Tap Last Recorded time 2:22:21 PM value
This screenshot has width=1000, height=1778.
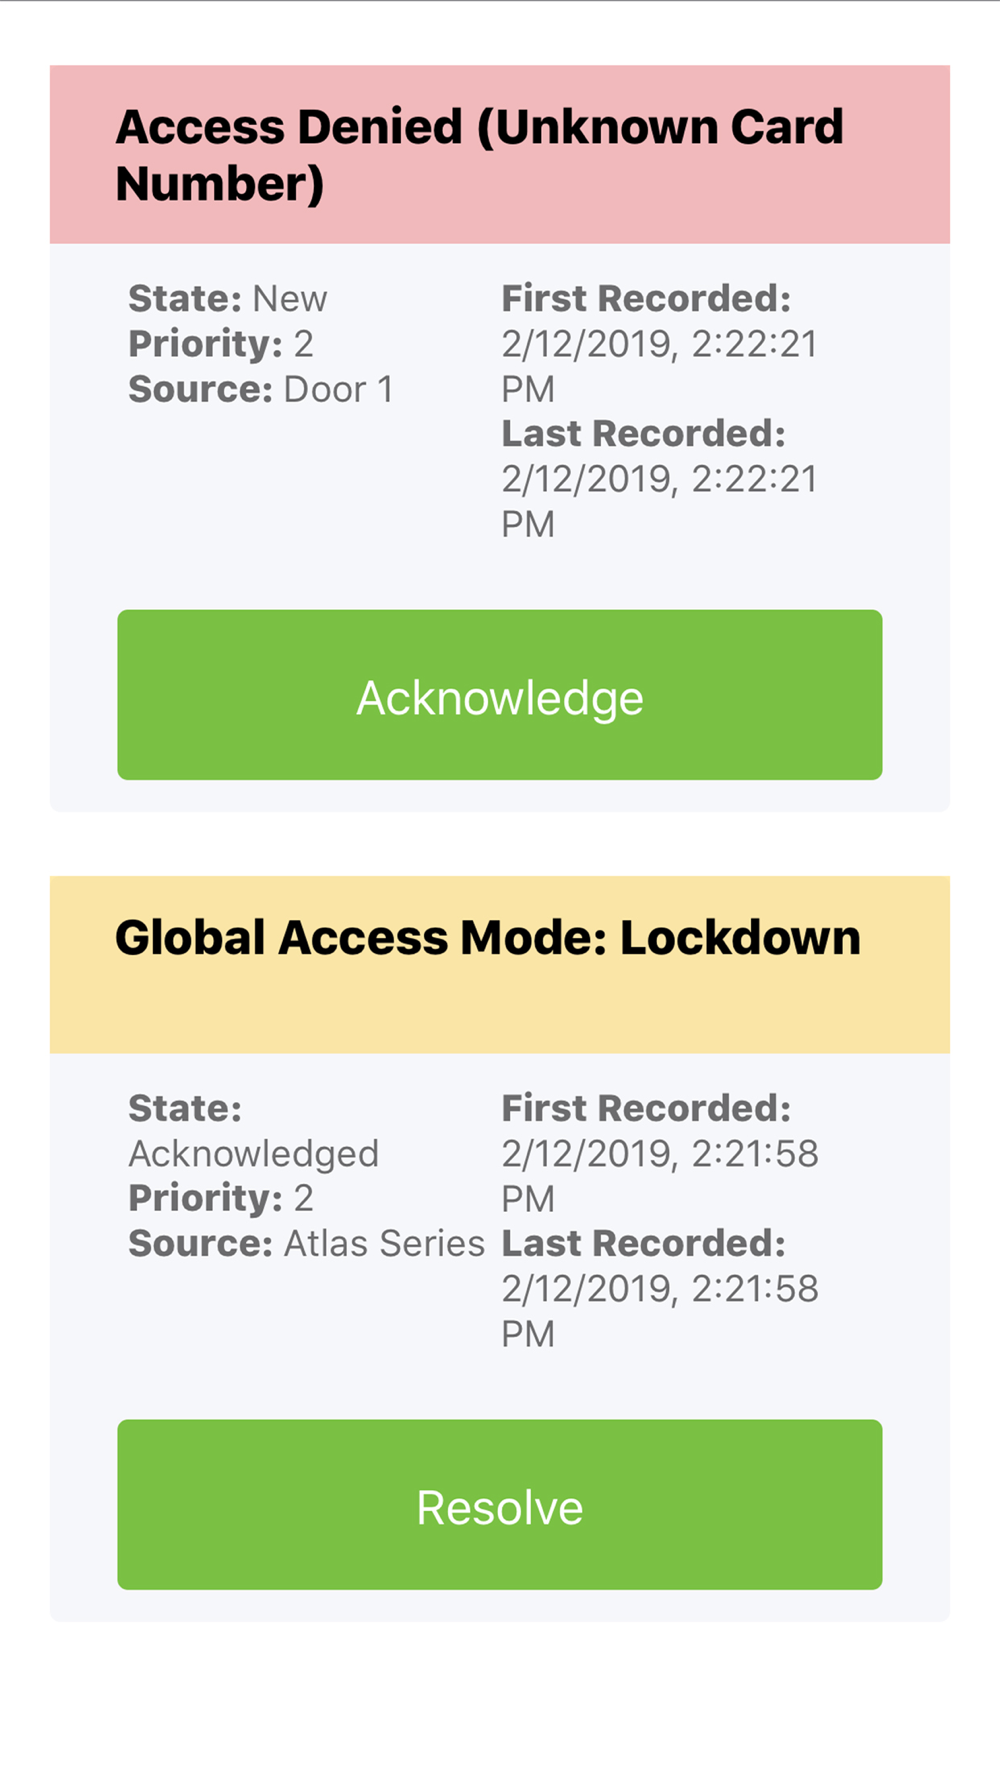click(x=658, y=501)
